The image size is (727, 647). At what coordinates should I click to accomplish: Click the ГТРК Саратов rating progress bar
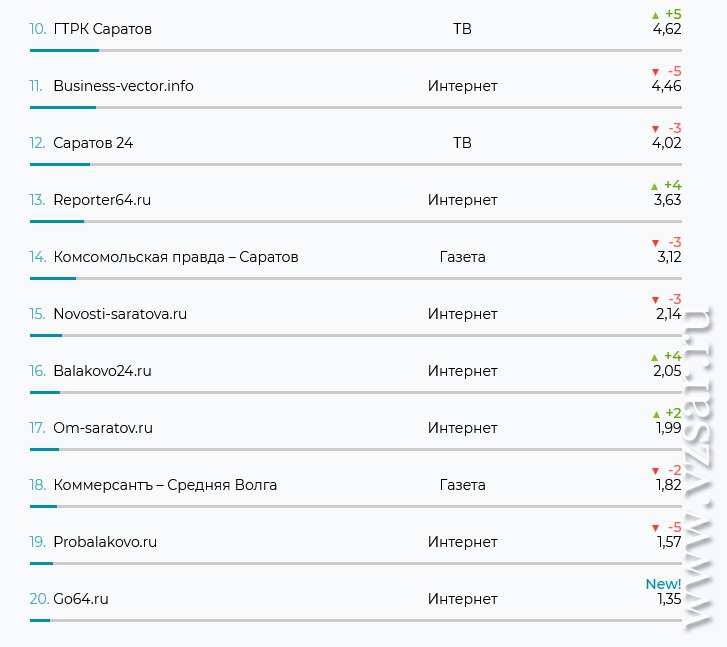[356, 50]
